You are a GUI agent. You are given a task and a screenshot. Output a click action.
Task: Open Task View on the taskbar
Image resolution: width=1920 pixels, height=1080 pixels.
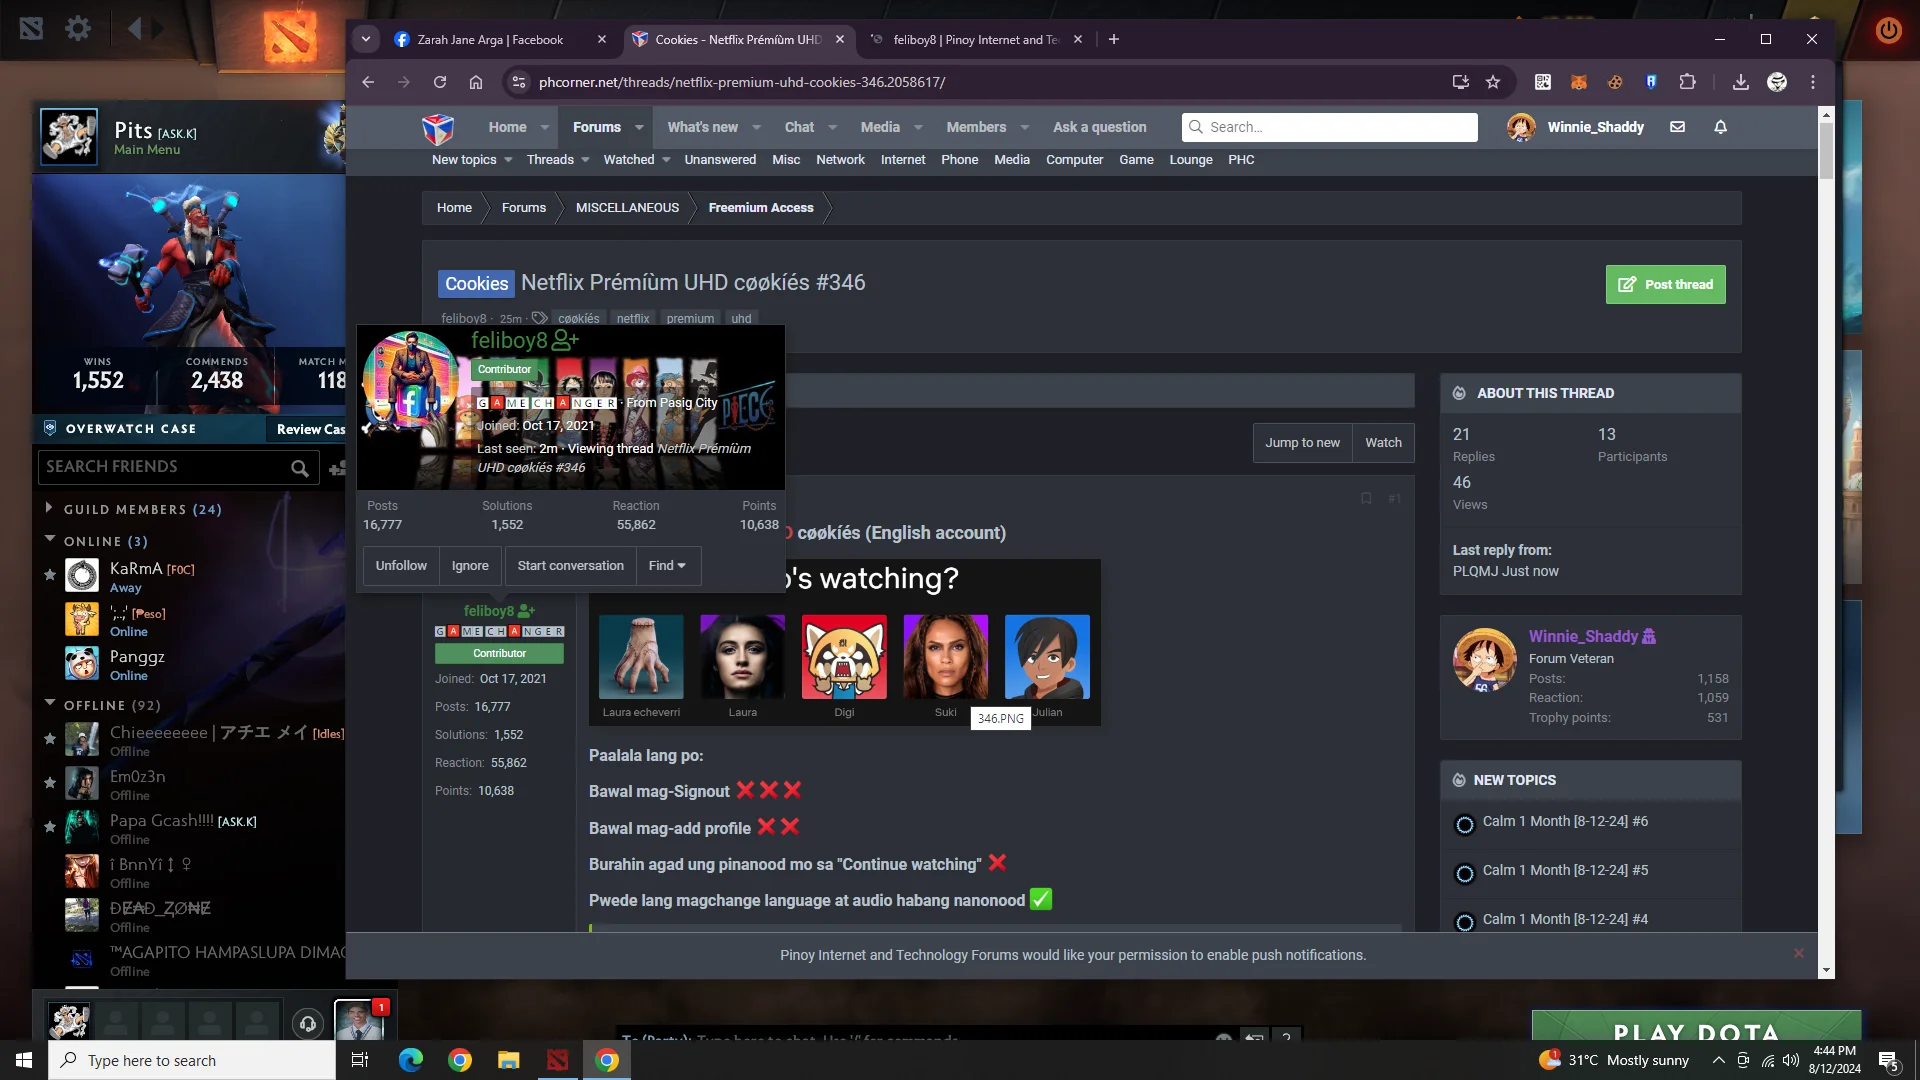[360, 1060]
